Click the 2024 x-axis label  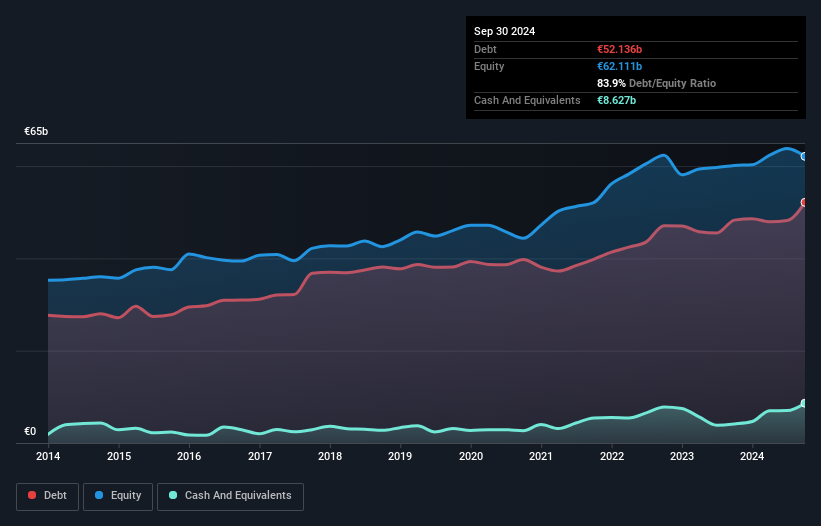(x=752, y=456)
